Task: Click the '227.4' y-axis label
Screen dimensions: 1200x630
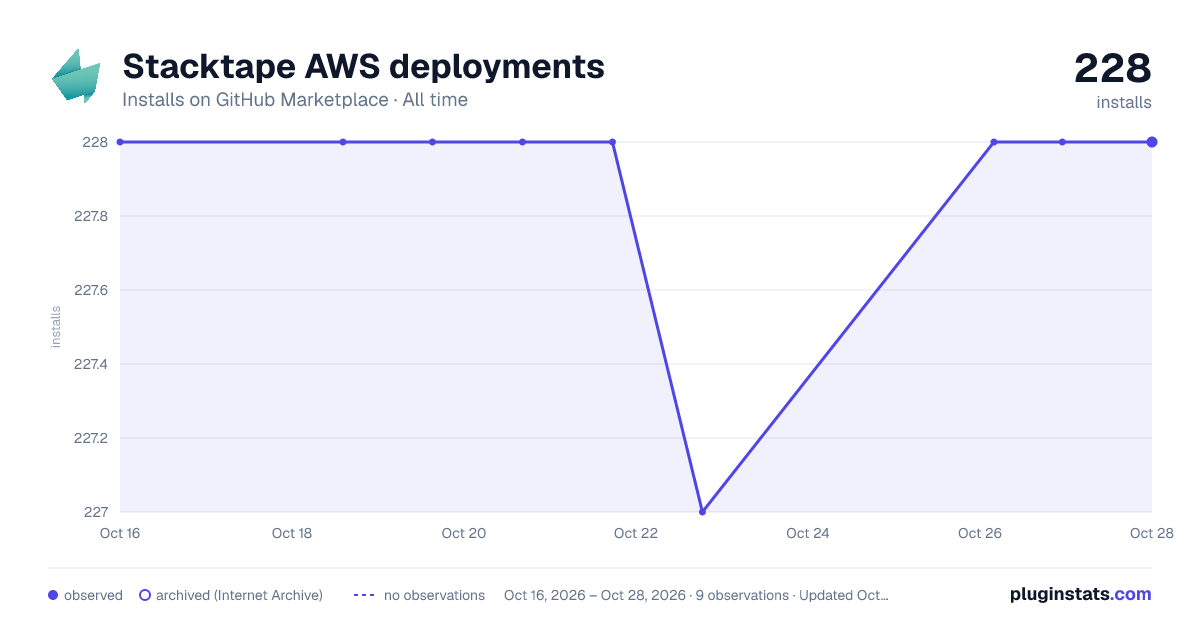Action: pos(91,364)
